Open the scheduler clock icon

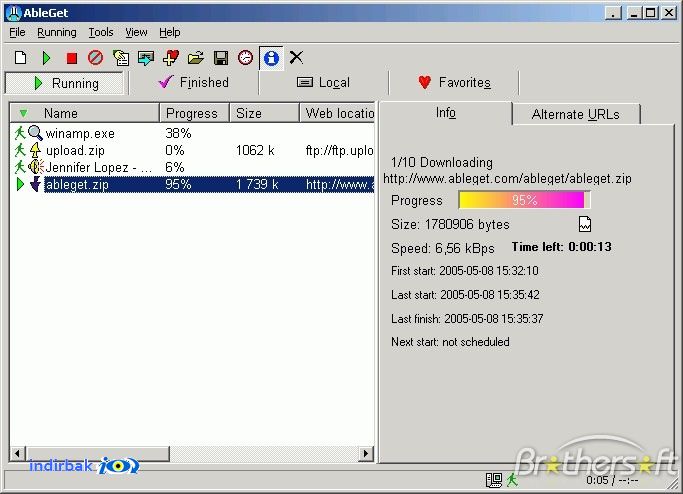click(245, 58)
